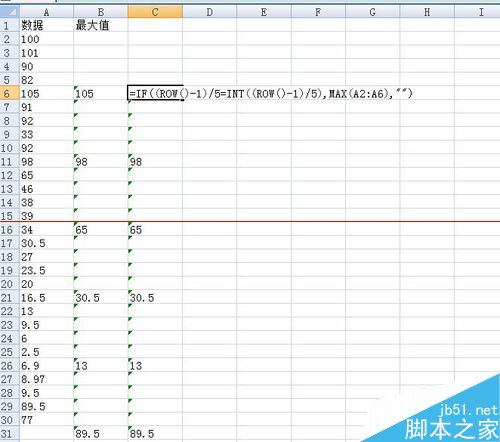
Task: Click cell A1 containing 数据
Action: click(47, 25)
